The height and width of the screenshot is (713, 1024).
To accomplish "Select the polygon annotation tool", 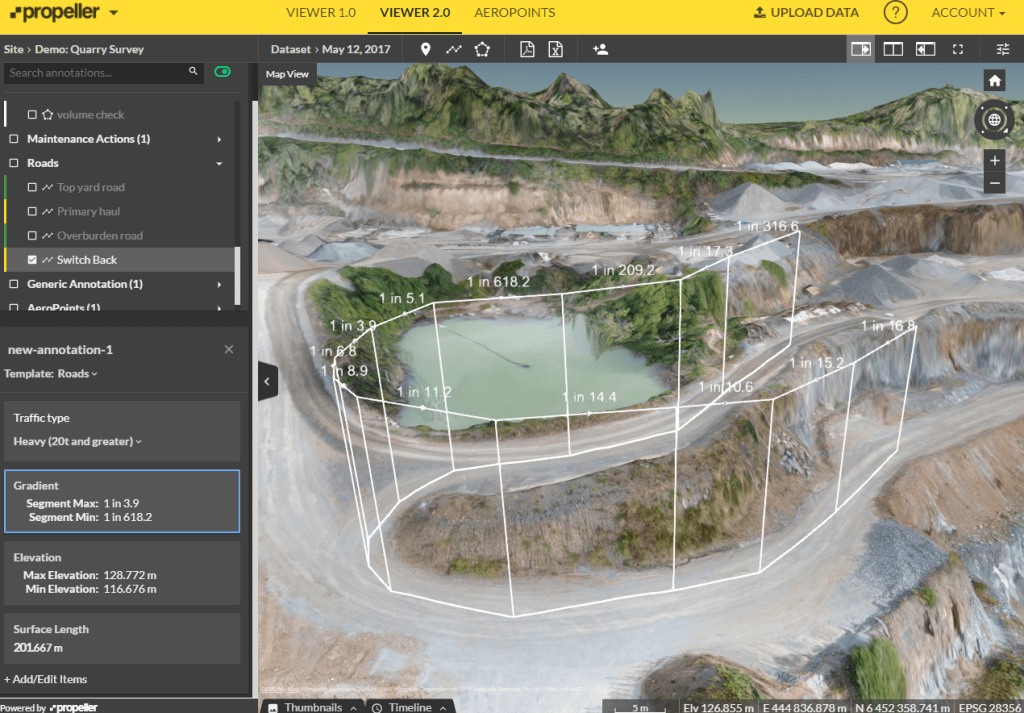I will tap(482, 48).
